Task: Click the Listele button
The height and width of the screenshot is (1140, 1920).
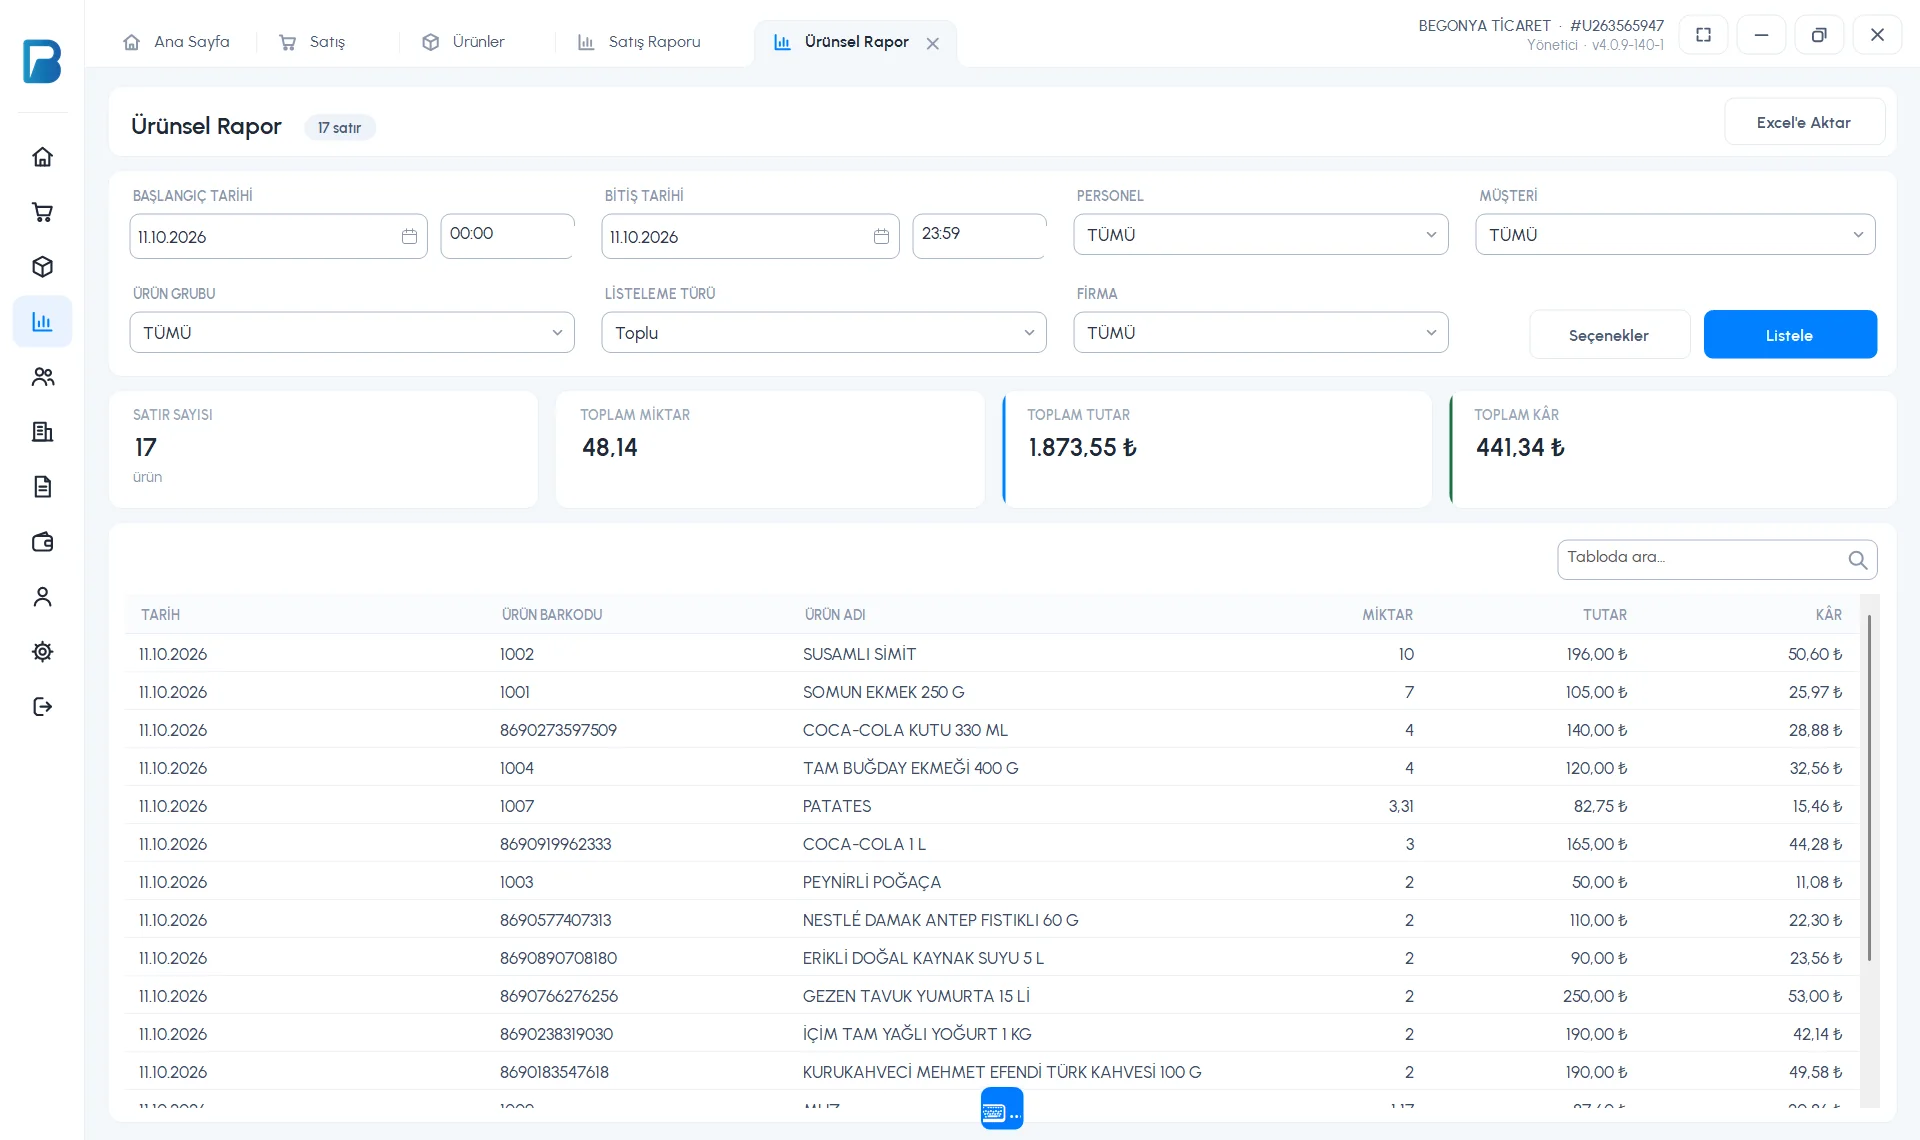Action: pyautogui.click(x=1790, y=335)
